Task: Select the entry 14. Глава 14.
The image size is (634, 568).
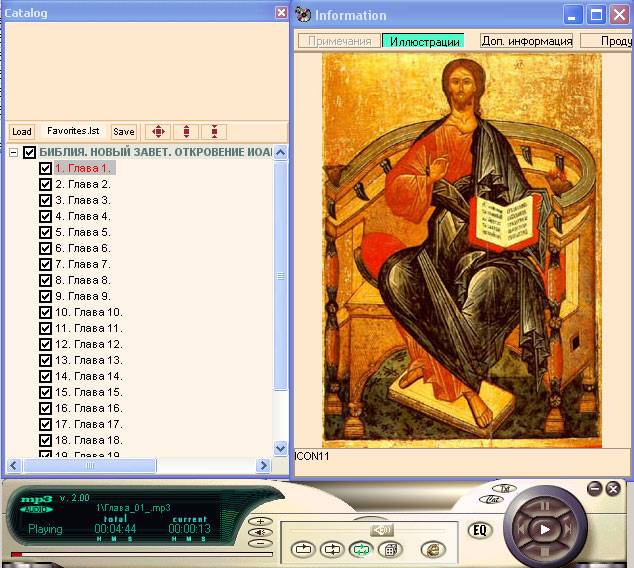Action: tap(89, 376)
